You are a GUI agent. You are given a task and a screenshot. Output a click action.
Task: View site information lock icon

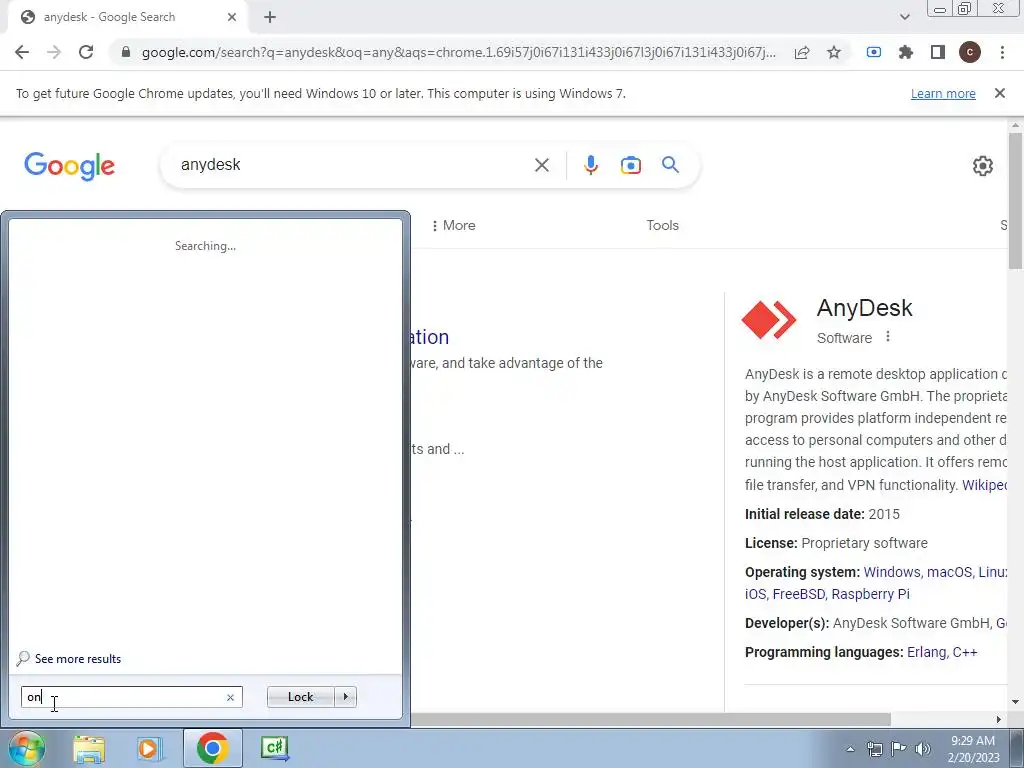coord(126,52)
